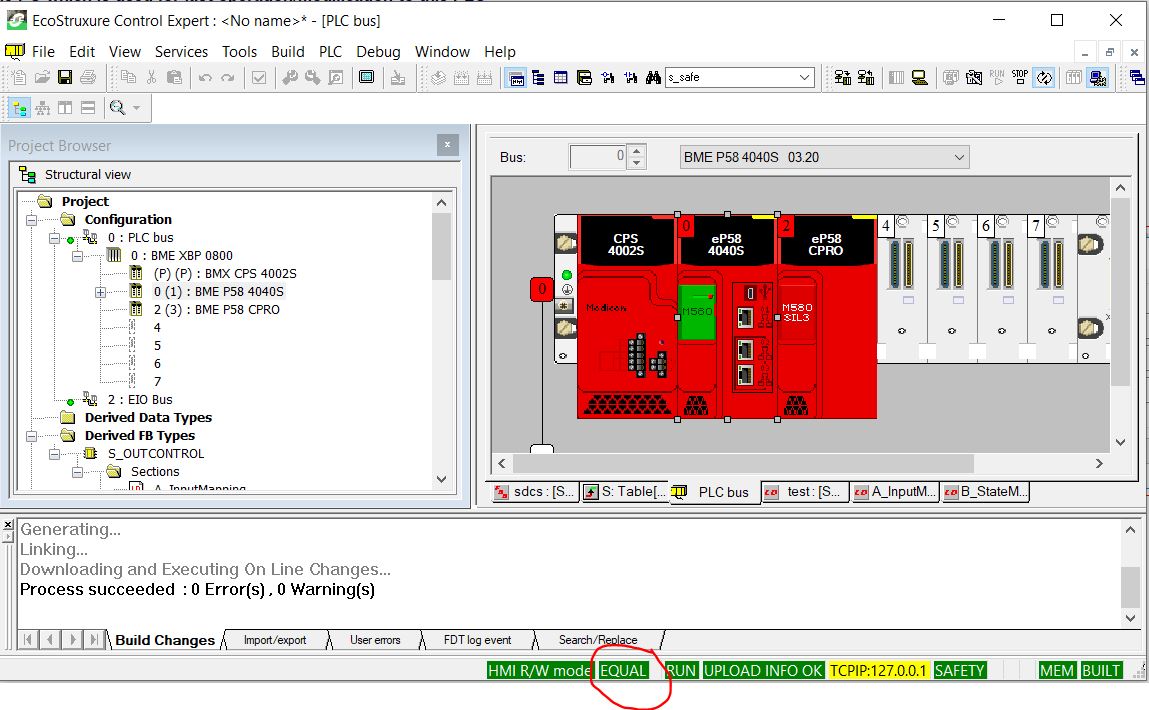The width and height of the screenshot is (1149, 710).
Task: Open the A_InputM... window tab
Action: [895, 492]
